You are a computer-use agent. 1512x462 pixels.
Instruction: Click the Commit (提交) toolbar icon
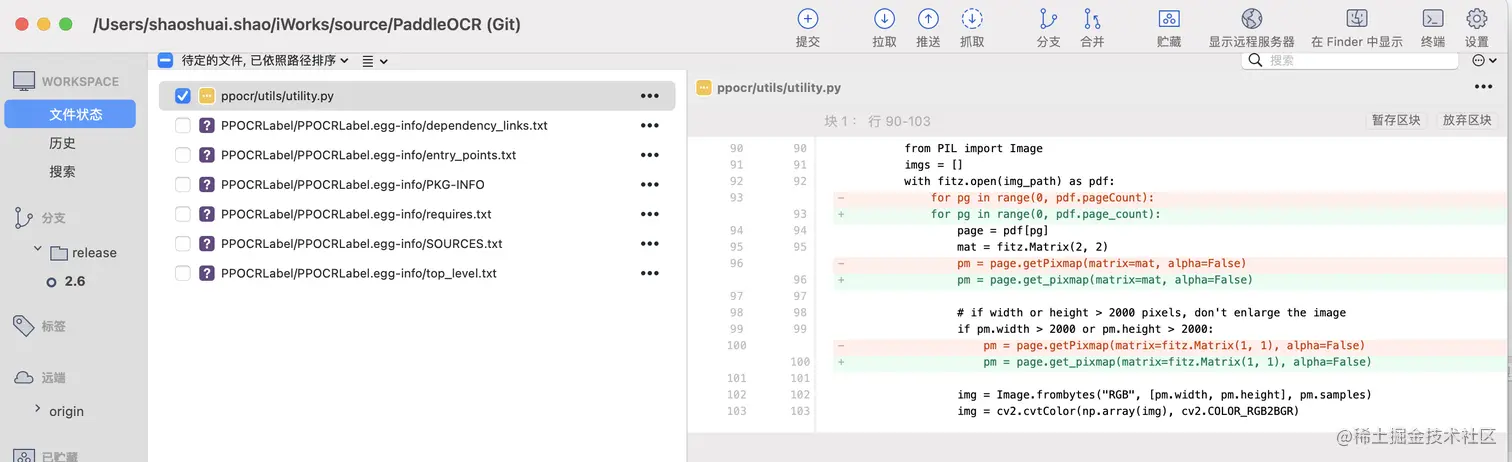coord(807,19)
